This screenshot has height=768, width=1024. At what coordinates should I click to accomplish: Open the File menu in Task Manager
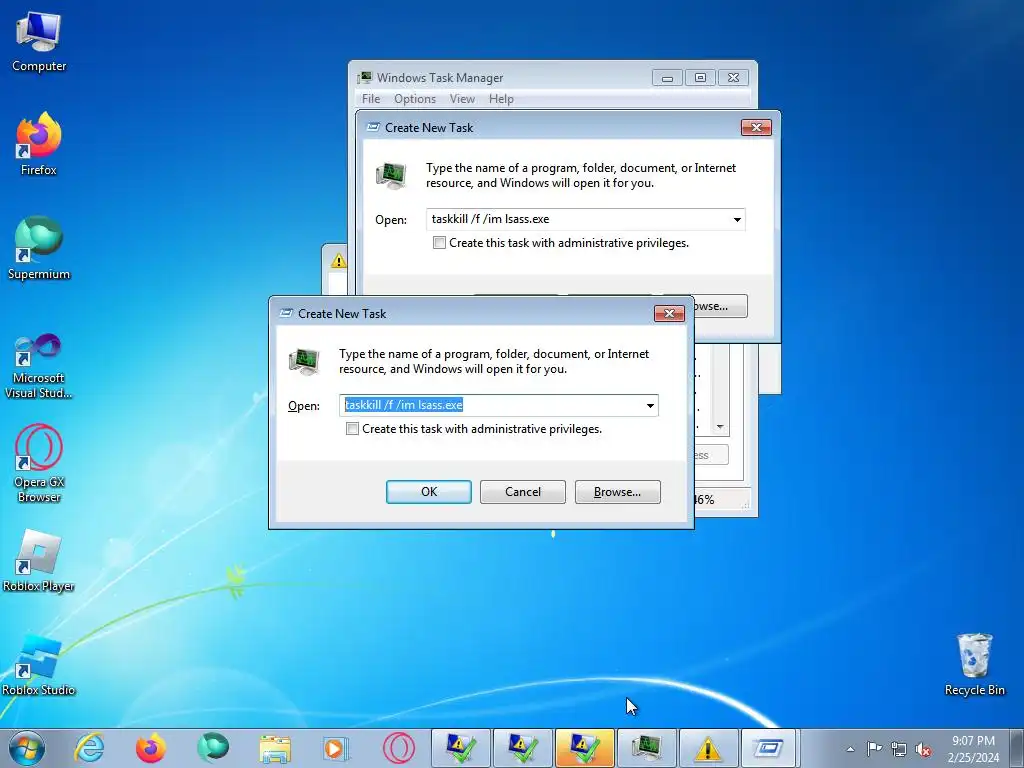371,99
